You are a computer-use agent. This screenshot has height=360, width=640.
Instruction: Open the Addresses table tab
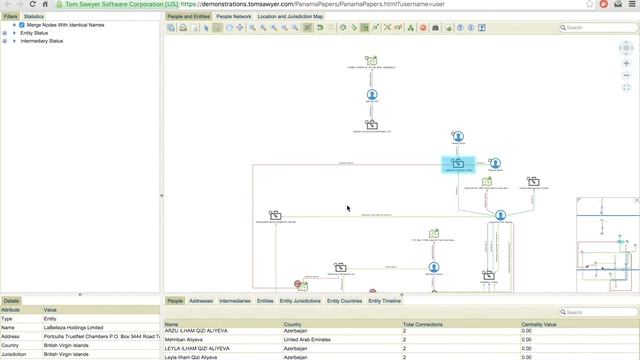(x=201, y=301)
